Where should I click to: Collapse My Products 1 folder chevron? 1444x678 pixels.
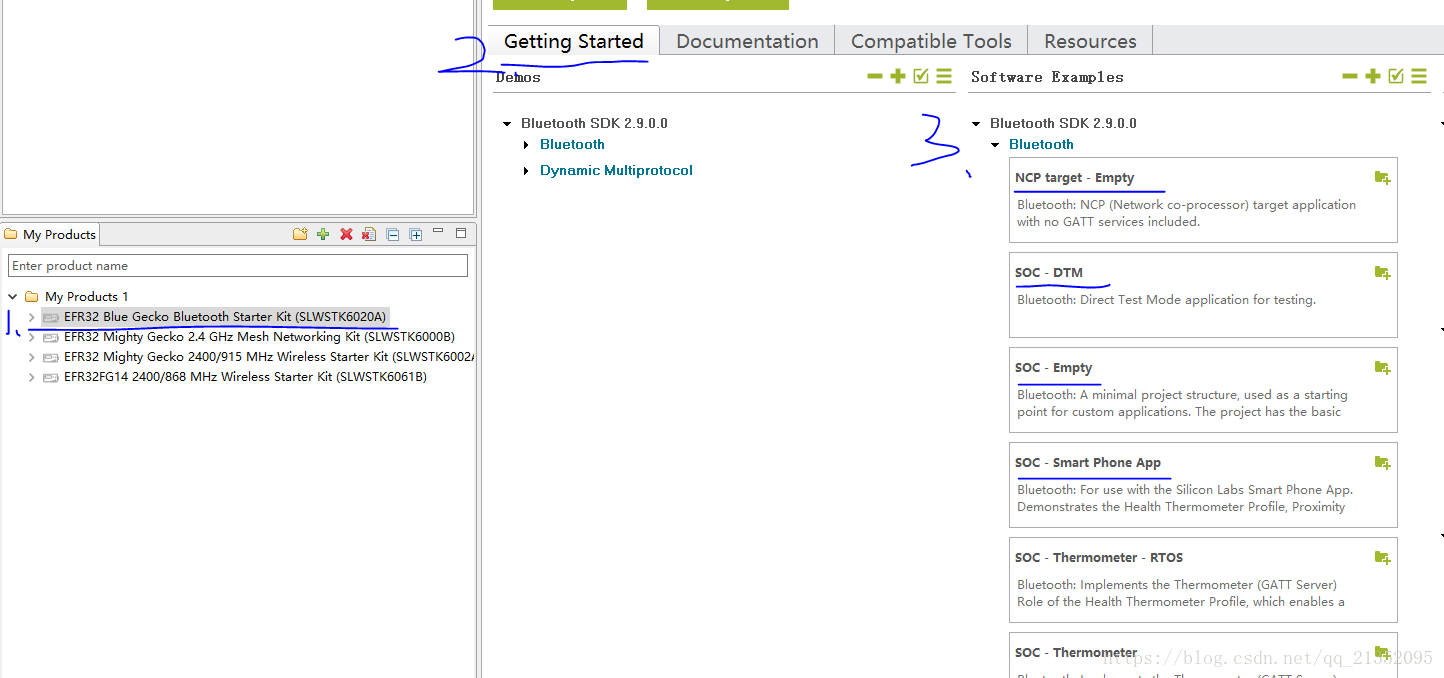pos(13,297)
